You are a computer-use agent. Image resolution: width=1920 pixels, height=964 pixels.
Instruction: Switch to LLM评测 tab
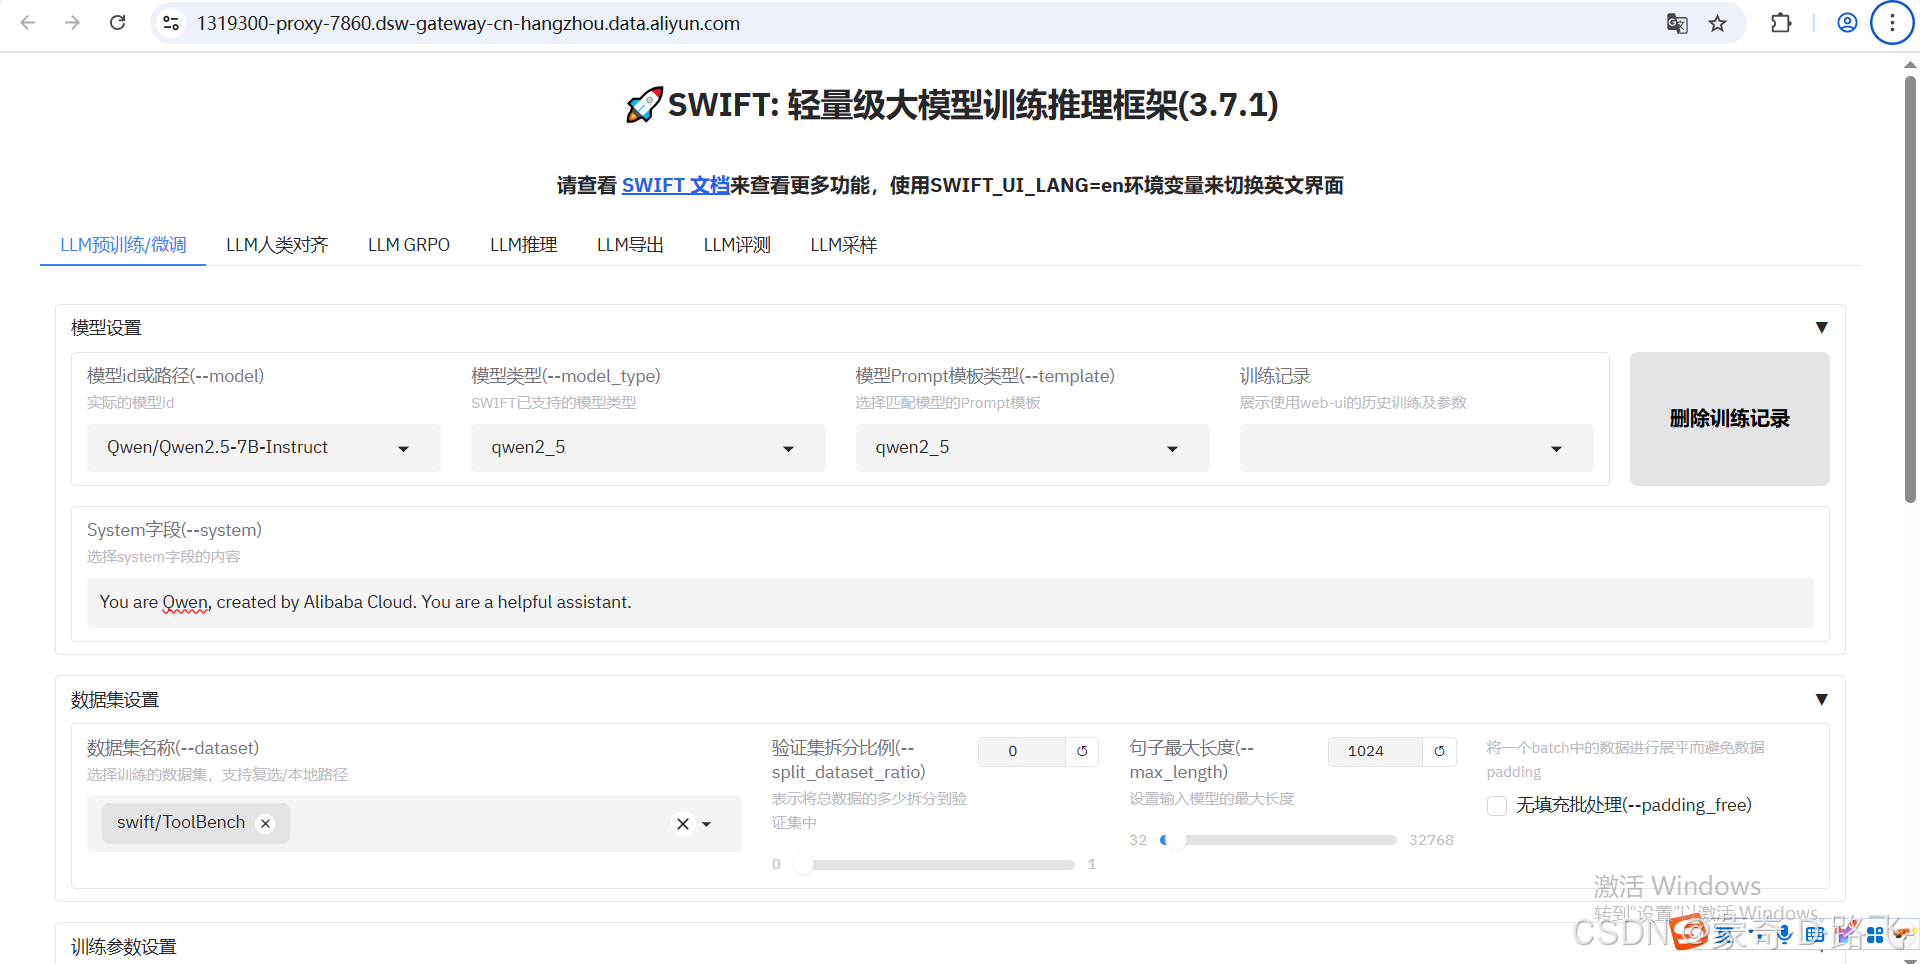(x=737, y=245)
